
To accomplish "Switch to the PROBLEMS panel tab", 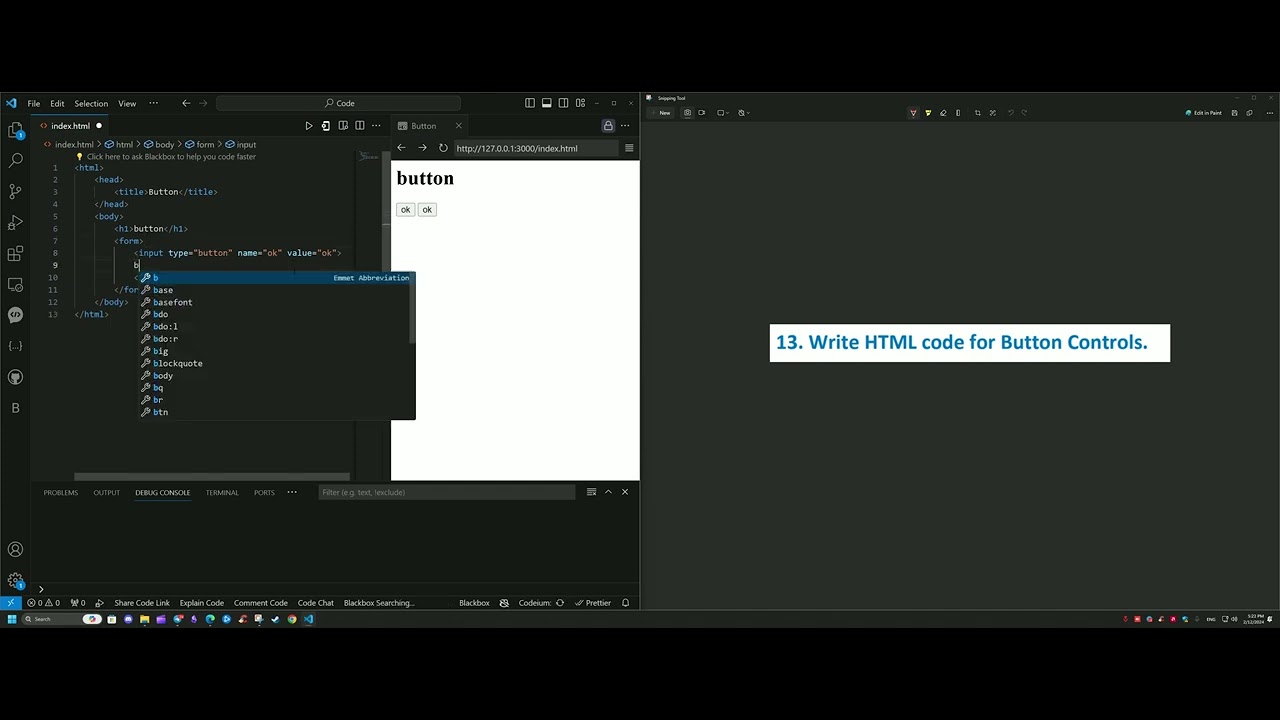I will click(x=60, y=492).
